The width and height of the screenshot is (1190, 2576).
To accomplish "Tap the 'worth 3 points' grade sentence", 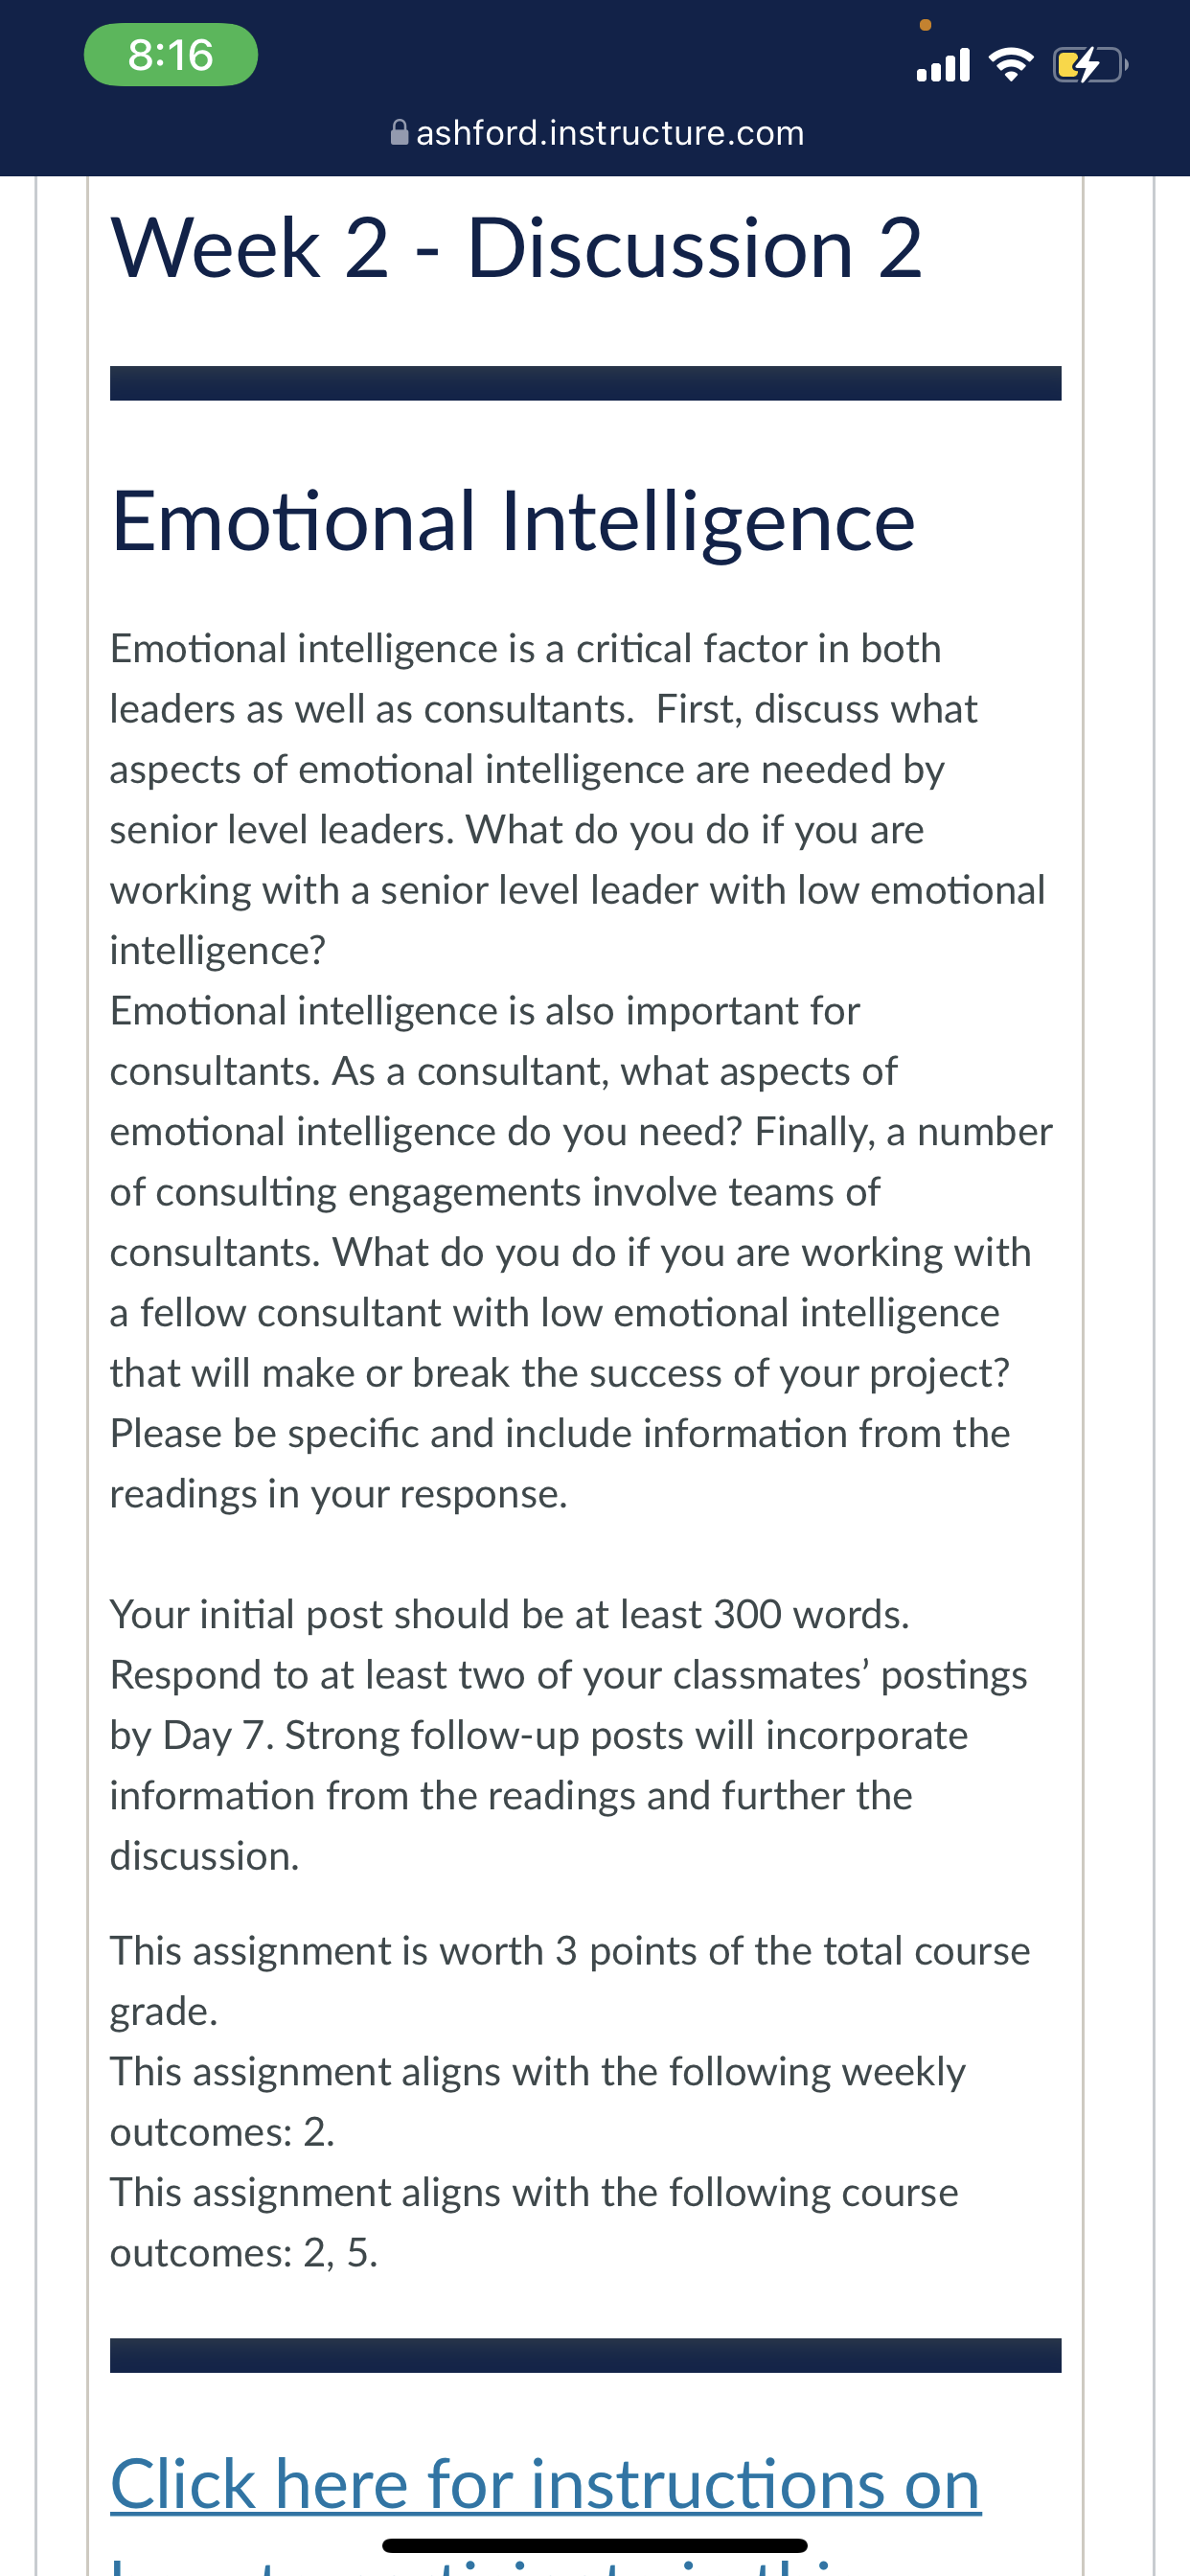I will tap(570, 1981).
